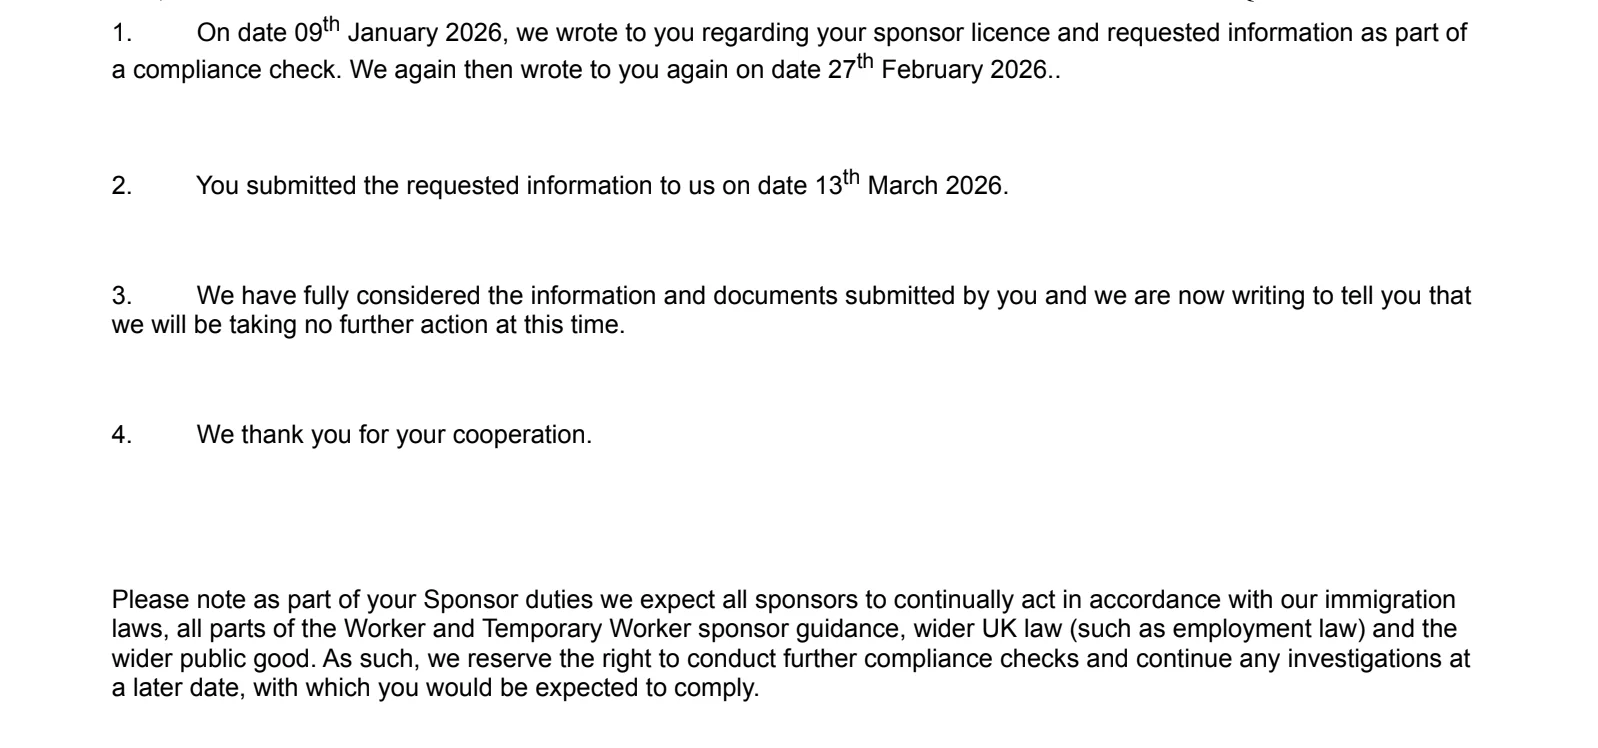Click the paragraph number 4 marker
This screenshot has width=1598, height=748.
(121, 435)
